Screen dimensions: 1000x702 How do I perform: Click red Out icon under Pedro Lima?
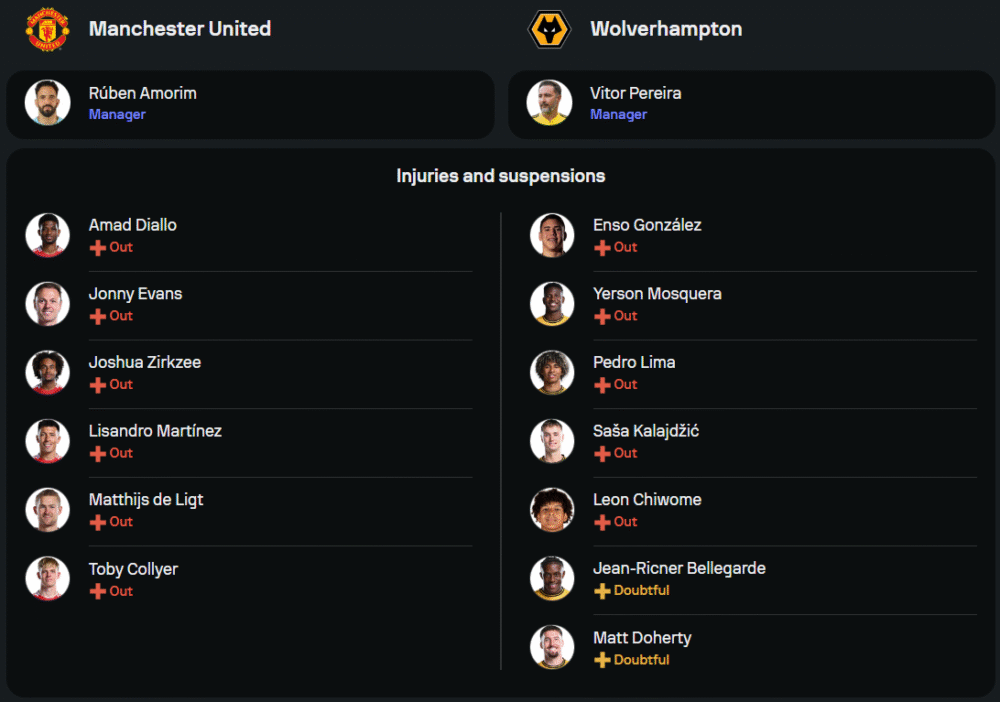[602, 385]
